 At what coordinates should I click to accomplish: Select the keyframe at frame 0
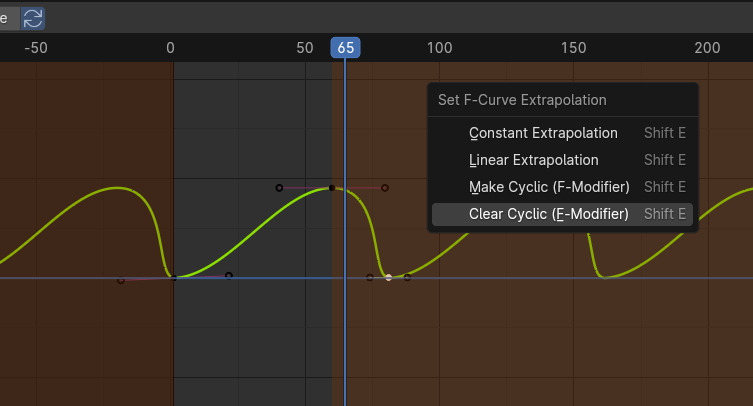tap(173, 278)
